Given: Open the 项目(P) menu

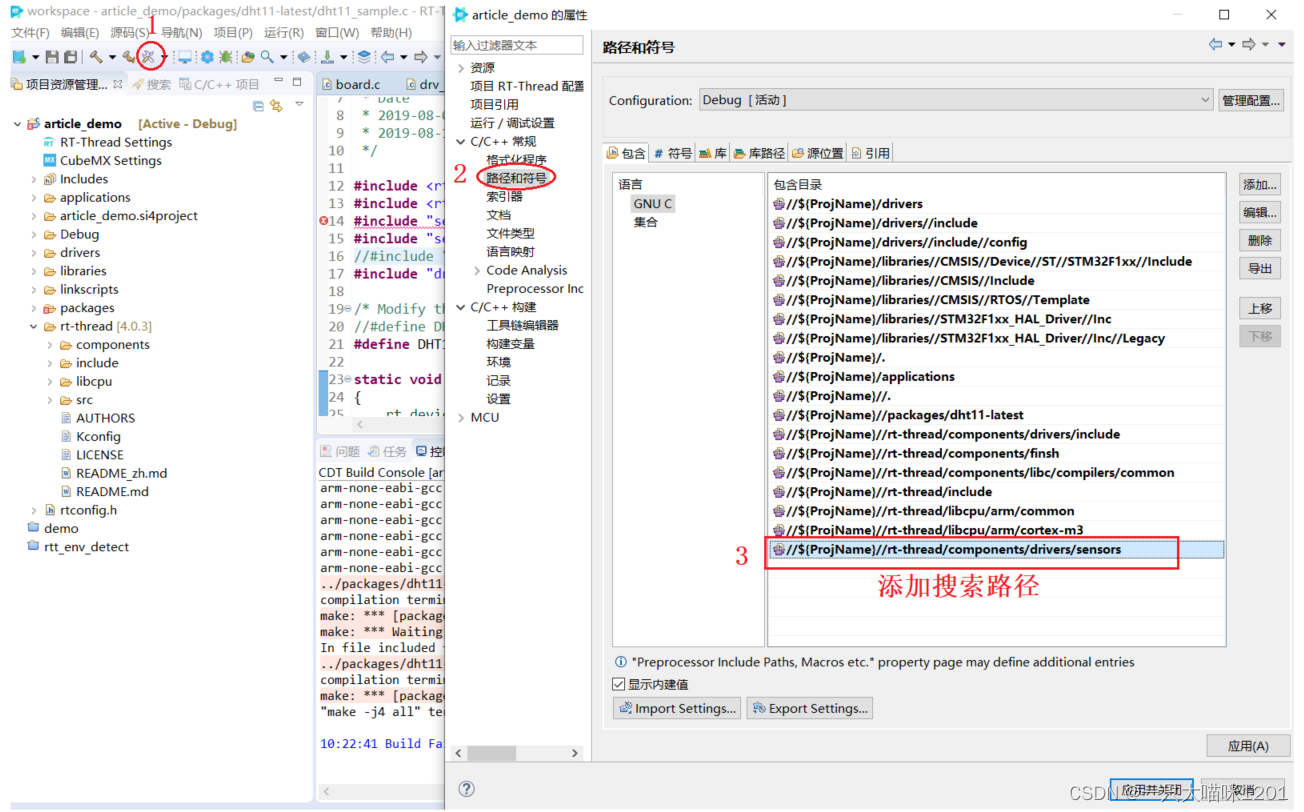Looking at the screenshot, I should point(233,32).
